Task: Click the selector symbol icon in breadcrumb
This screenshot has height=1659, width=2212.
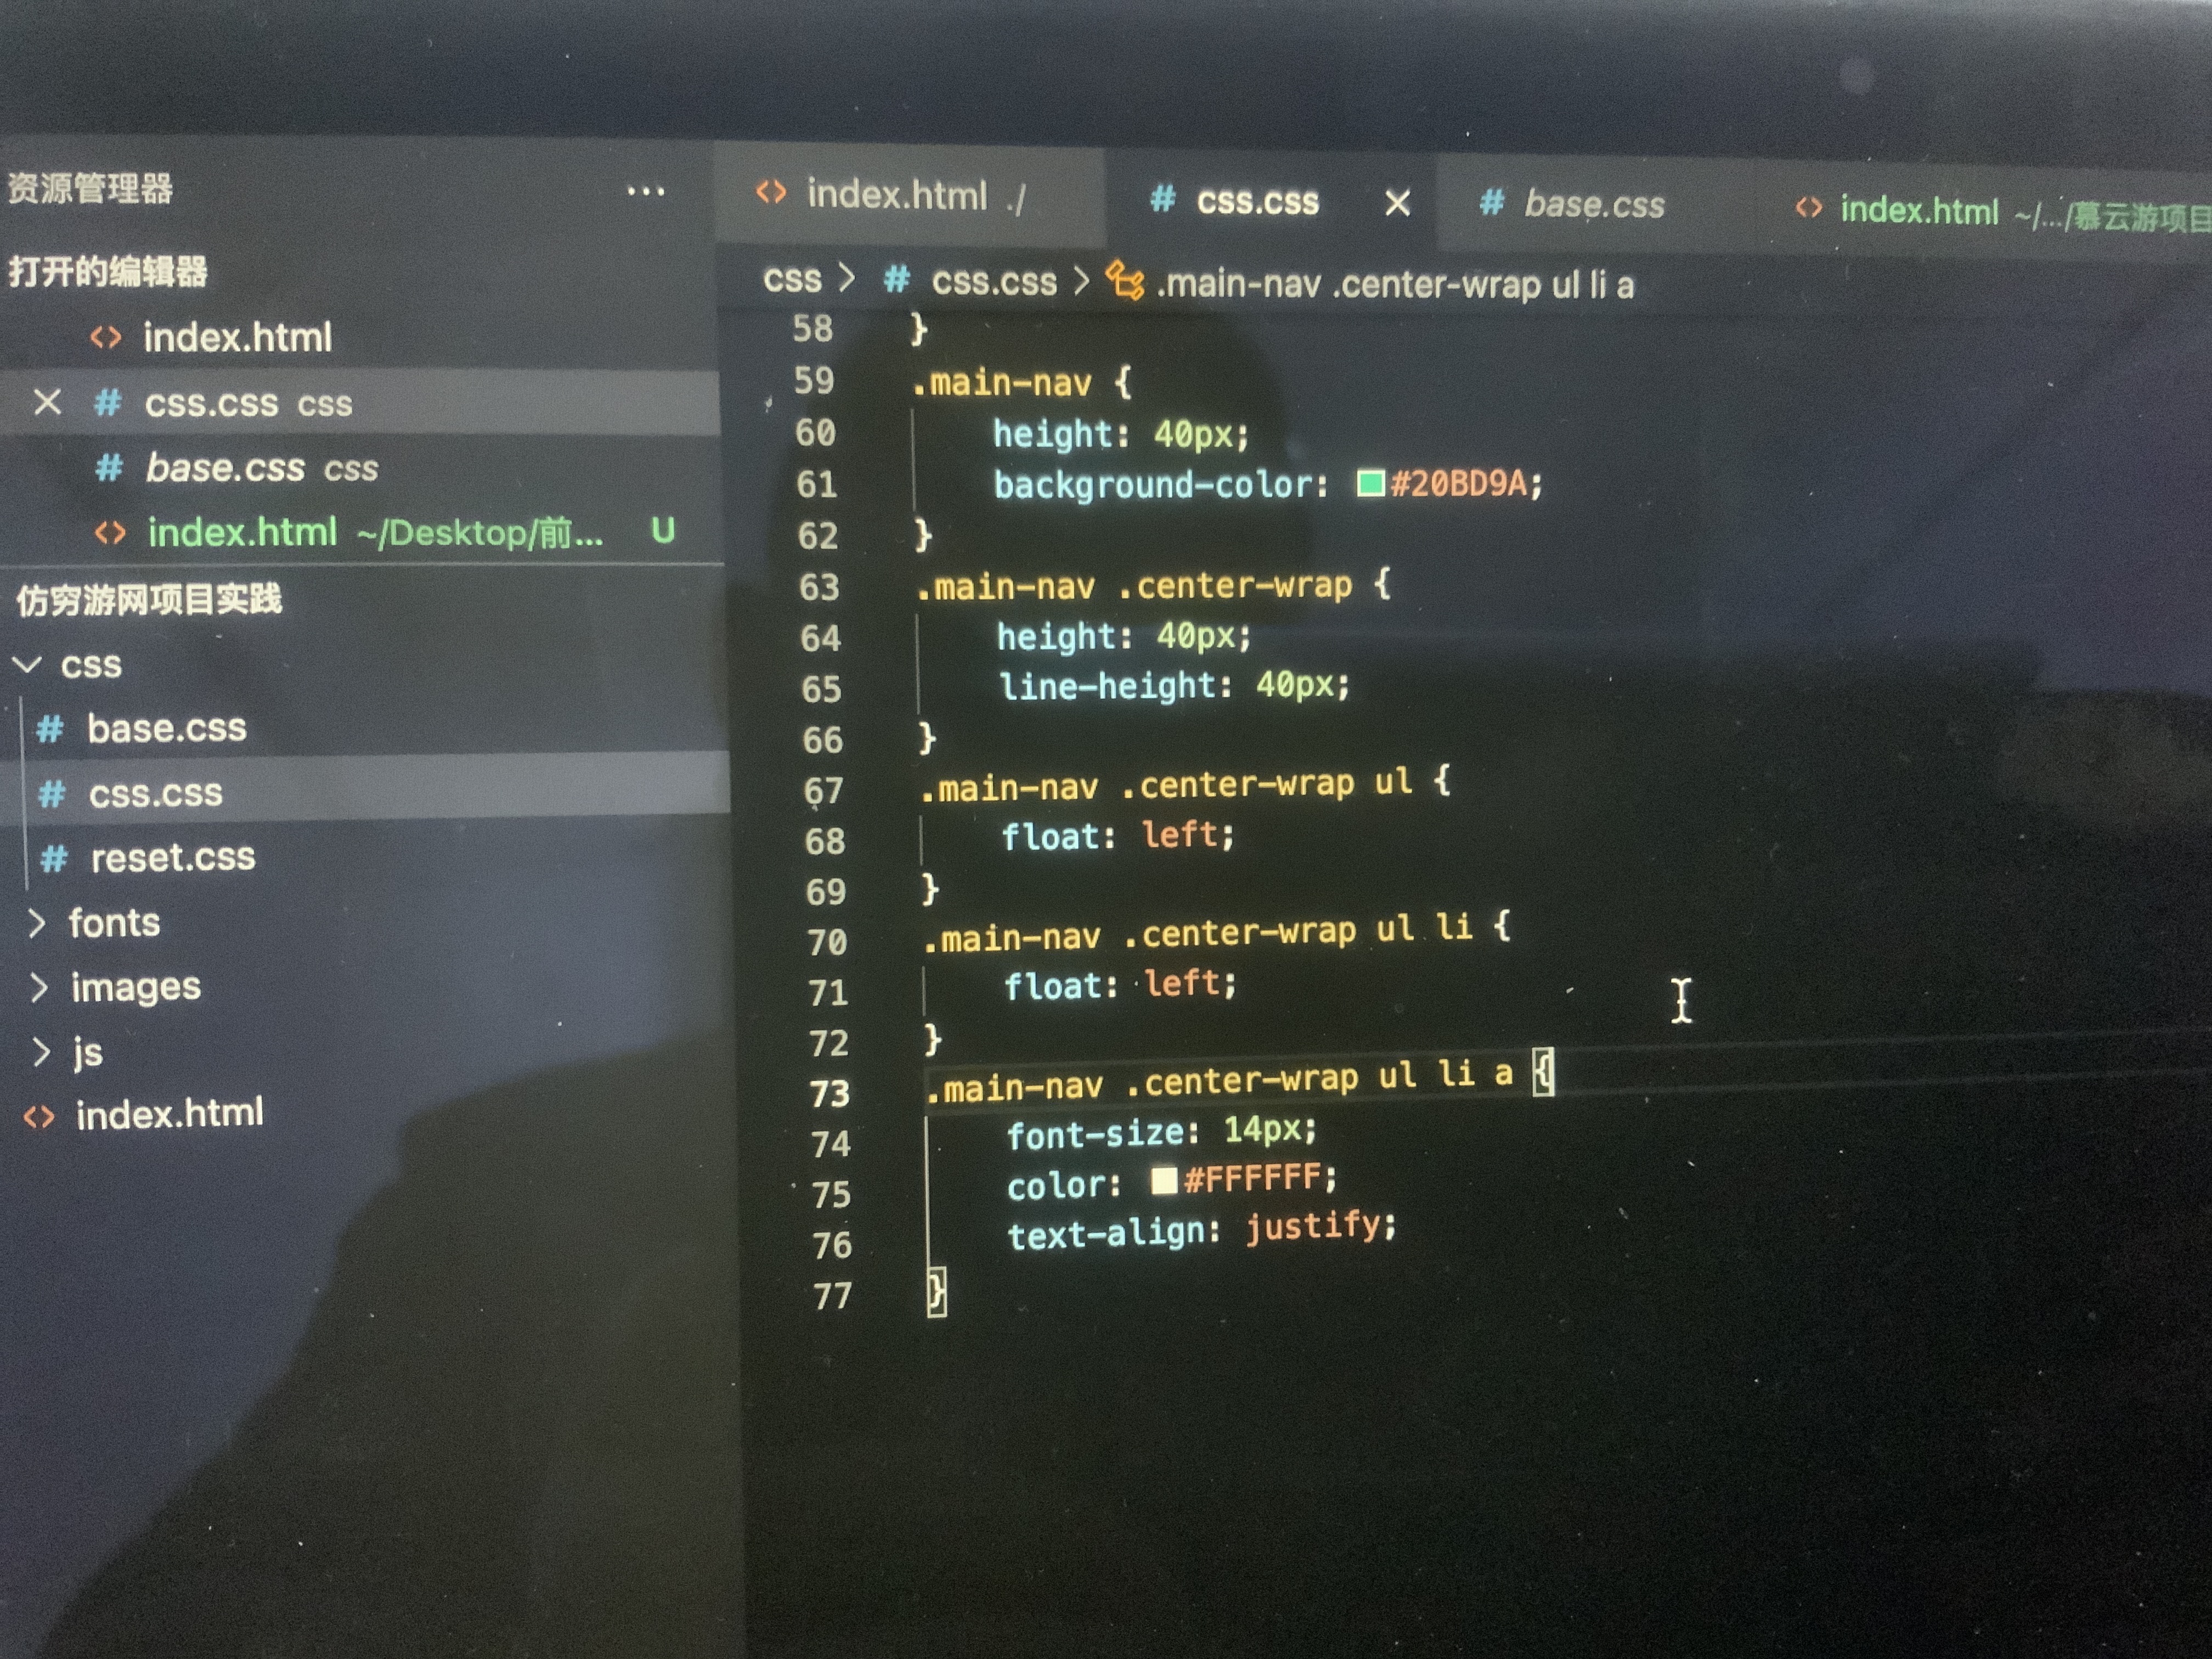Action: (1125, 281)
